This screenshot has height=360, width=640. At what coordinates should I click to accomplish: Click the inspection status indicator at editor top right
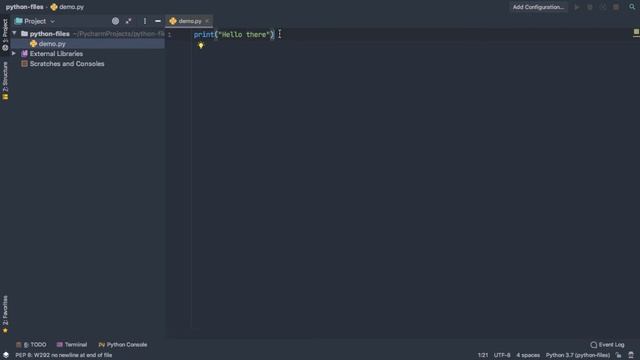tap(636, 31)
